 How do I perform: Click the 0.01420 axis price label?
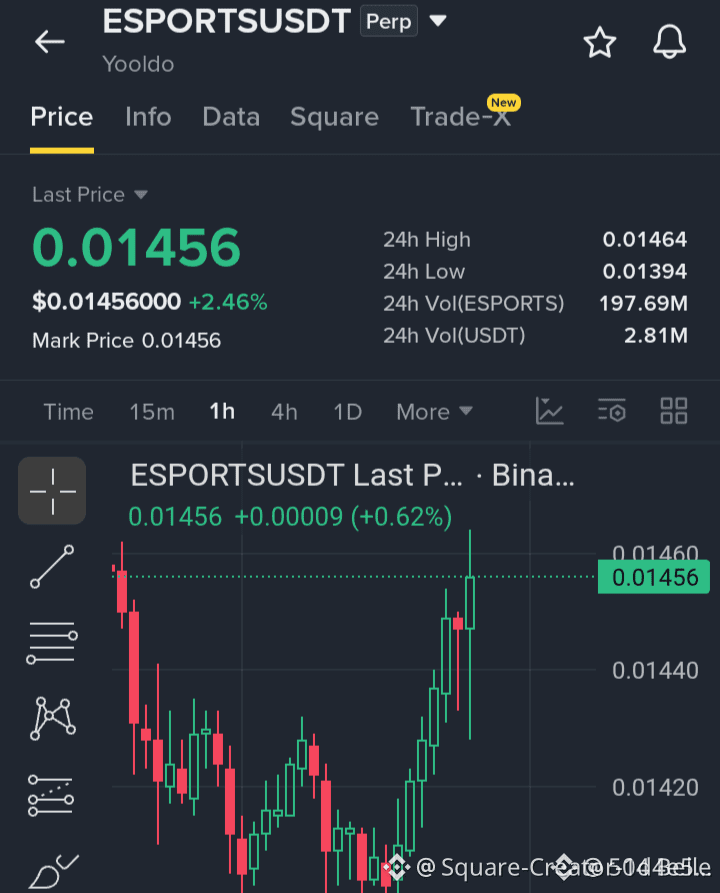click(655, 788)
